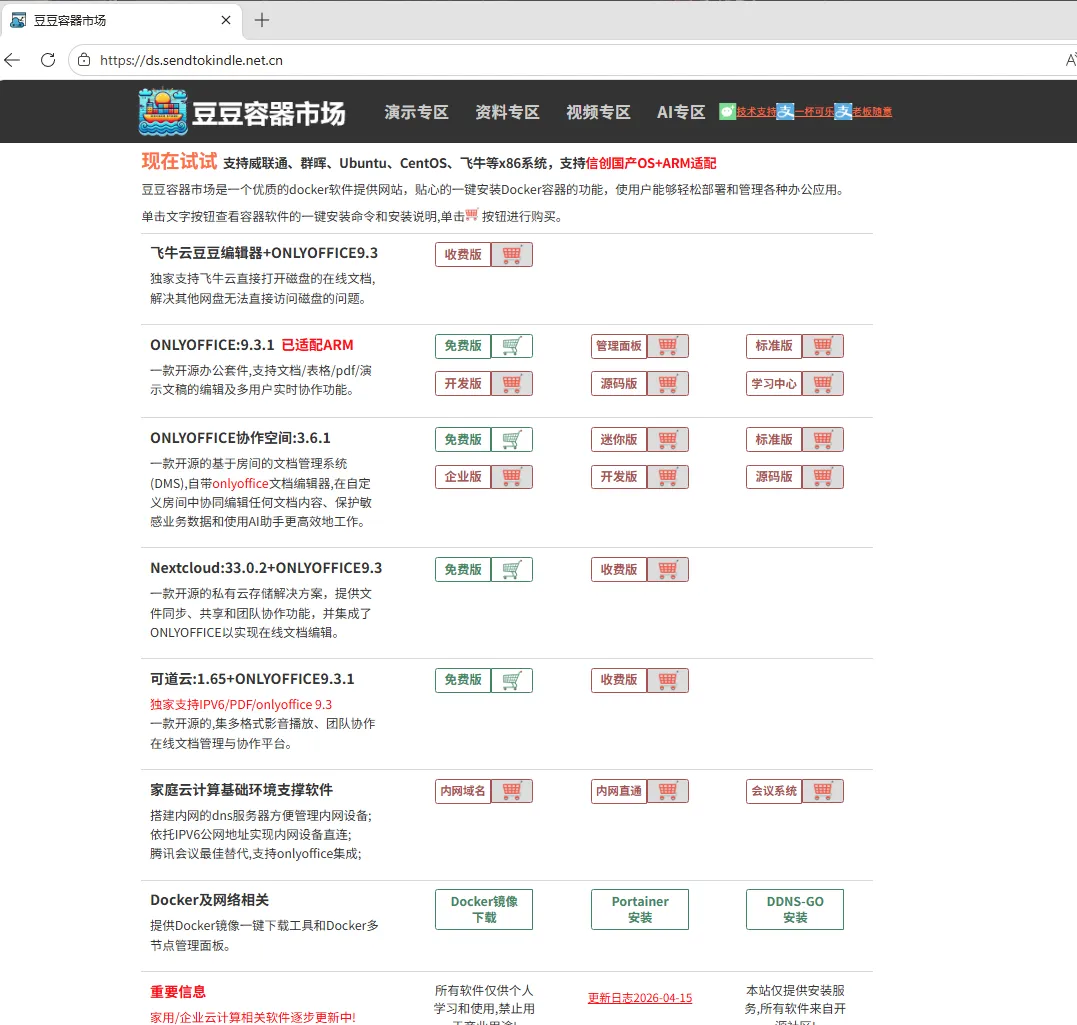The image size is (1077, 1025).
Task: Click the cart next to 飞牛云 收费版
Action: pyautogui.click(x=511, y=254)
